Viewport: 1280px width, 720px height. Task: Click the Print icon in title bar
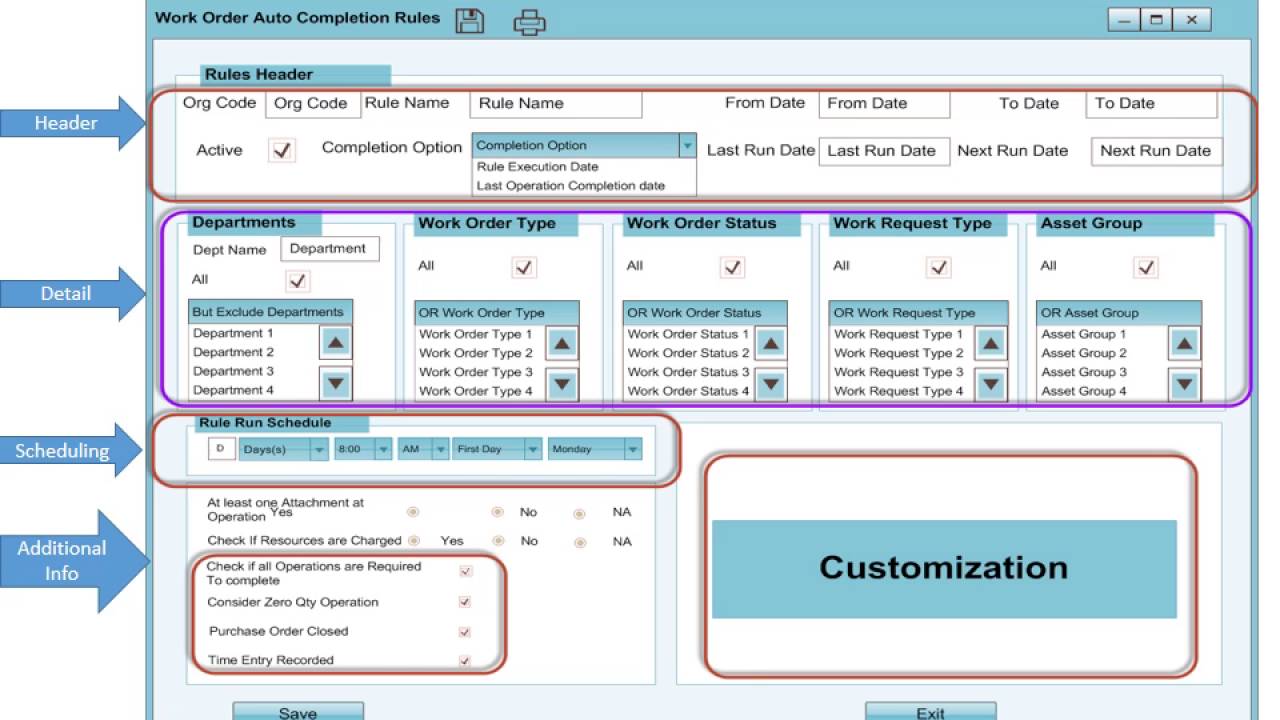530,21
